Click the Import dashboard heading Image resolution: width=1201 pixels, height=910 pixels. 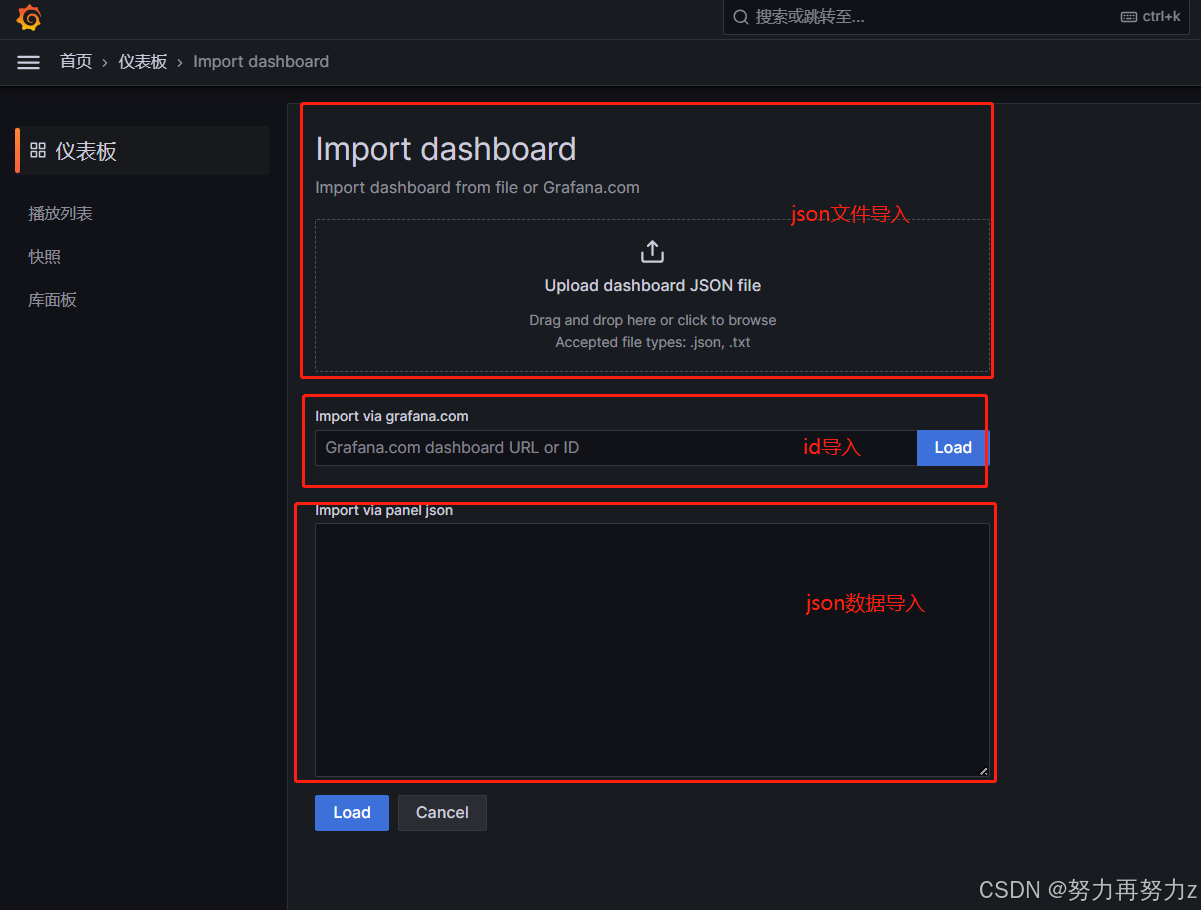coord(446,149)
